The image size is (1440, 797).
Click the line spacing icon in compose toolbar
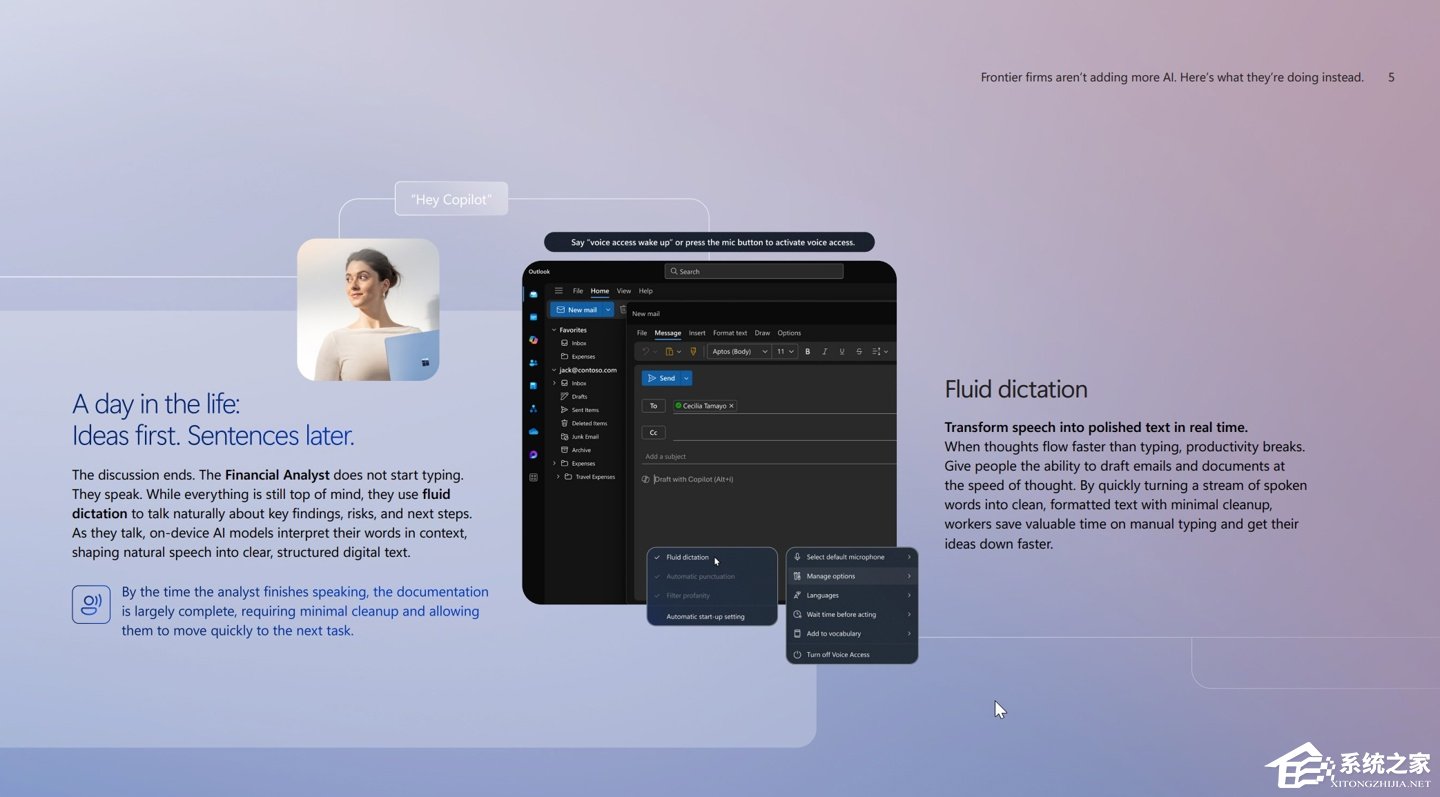click(x=876, y=351)
